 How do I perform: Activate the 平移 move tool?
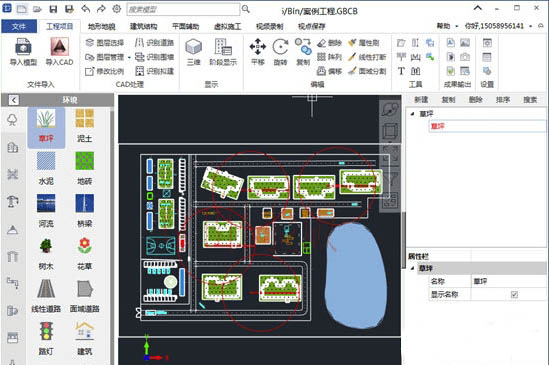258,52
